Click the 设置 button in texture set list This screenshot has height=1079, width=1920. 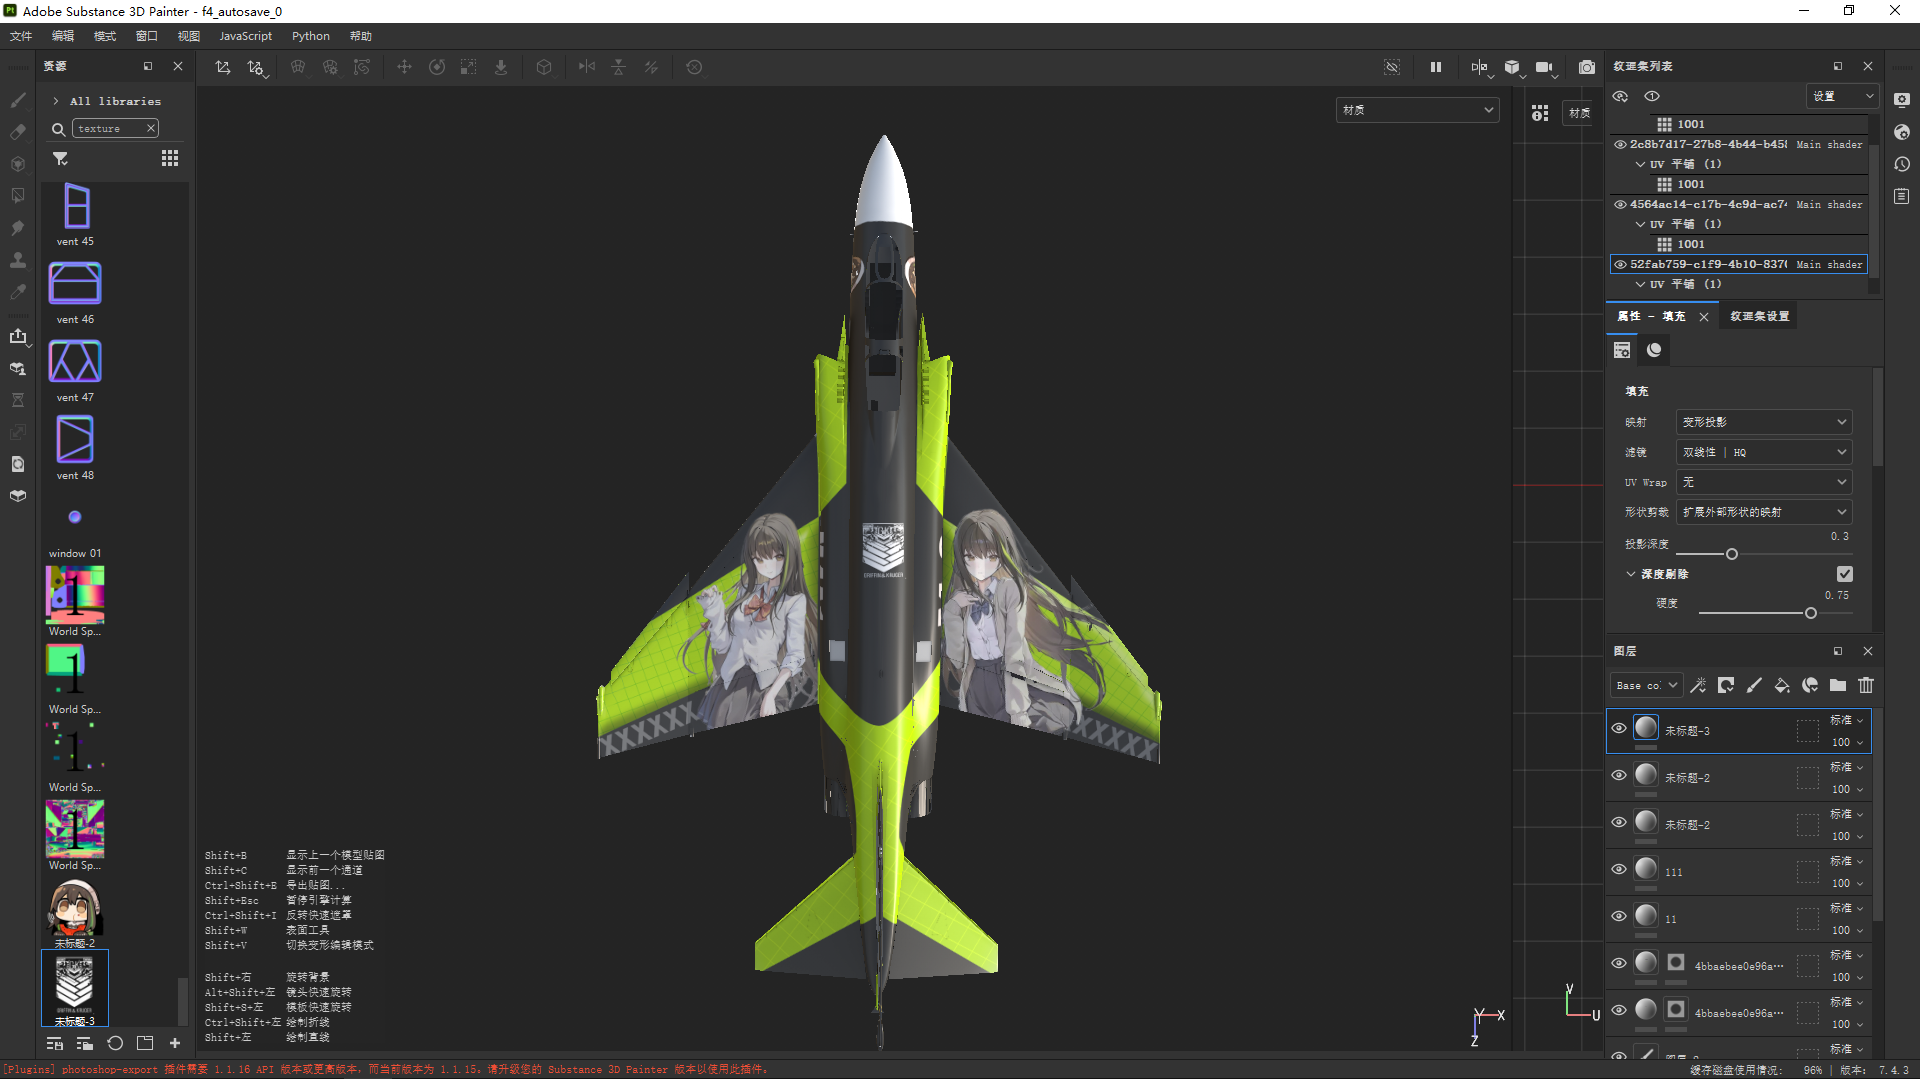1842,96
